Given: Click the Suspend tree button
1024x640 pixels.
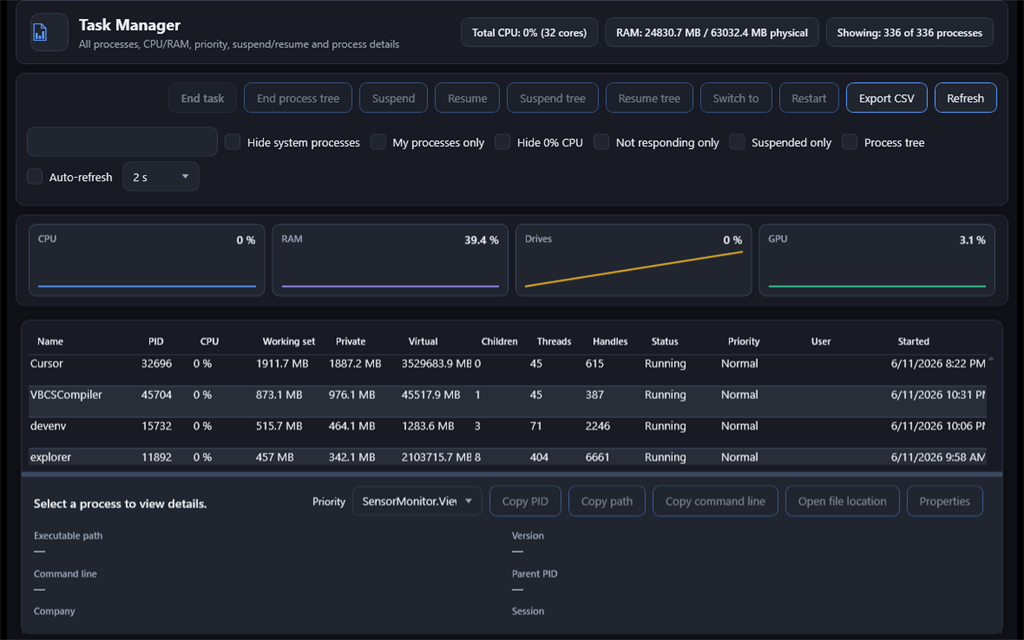Looking at the screenshot, I should point(552,98).
